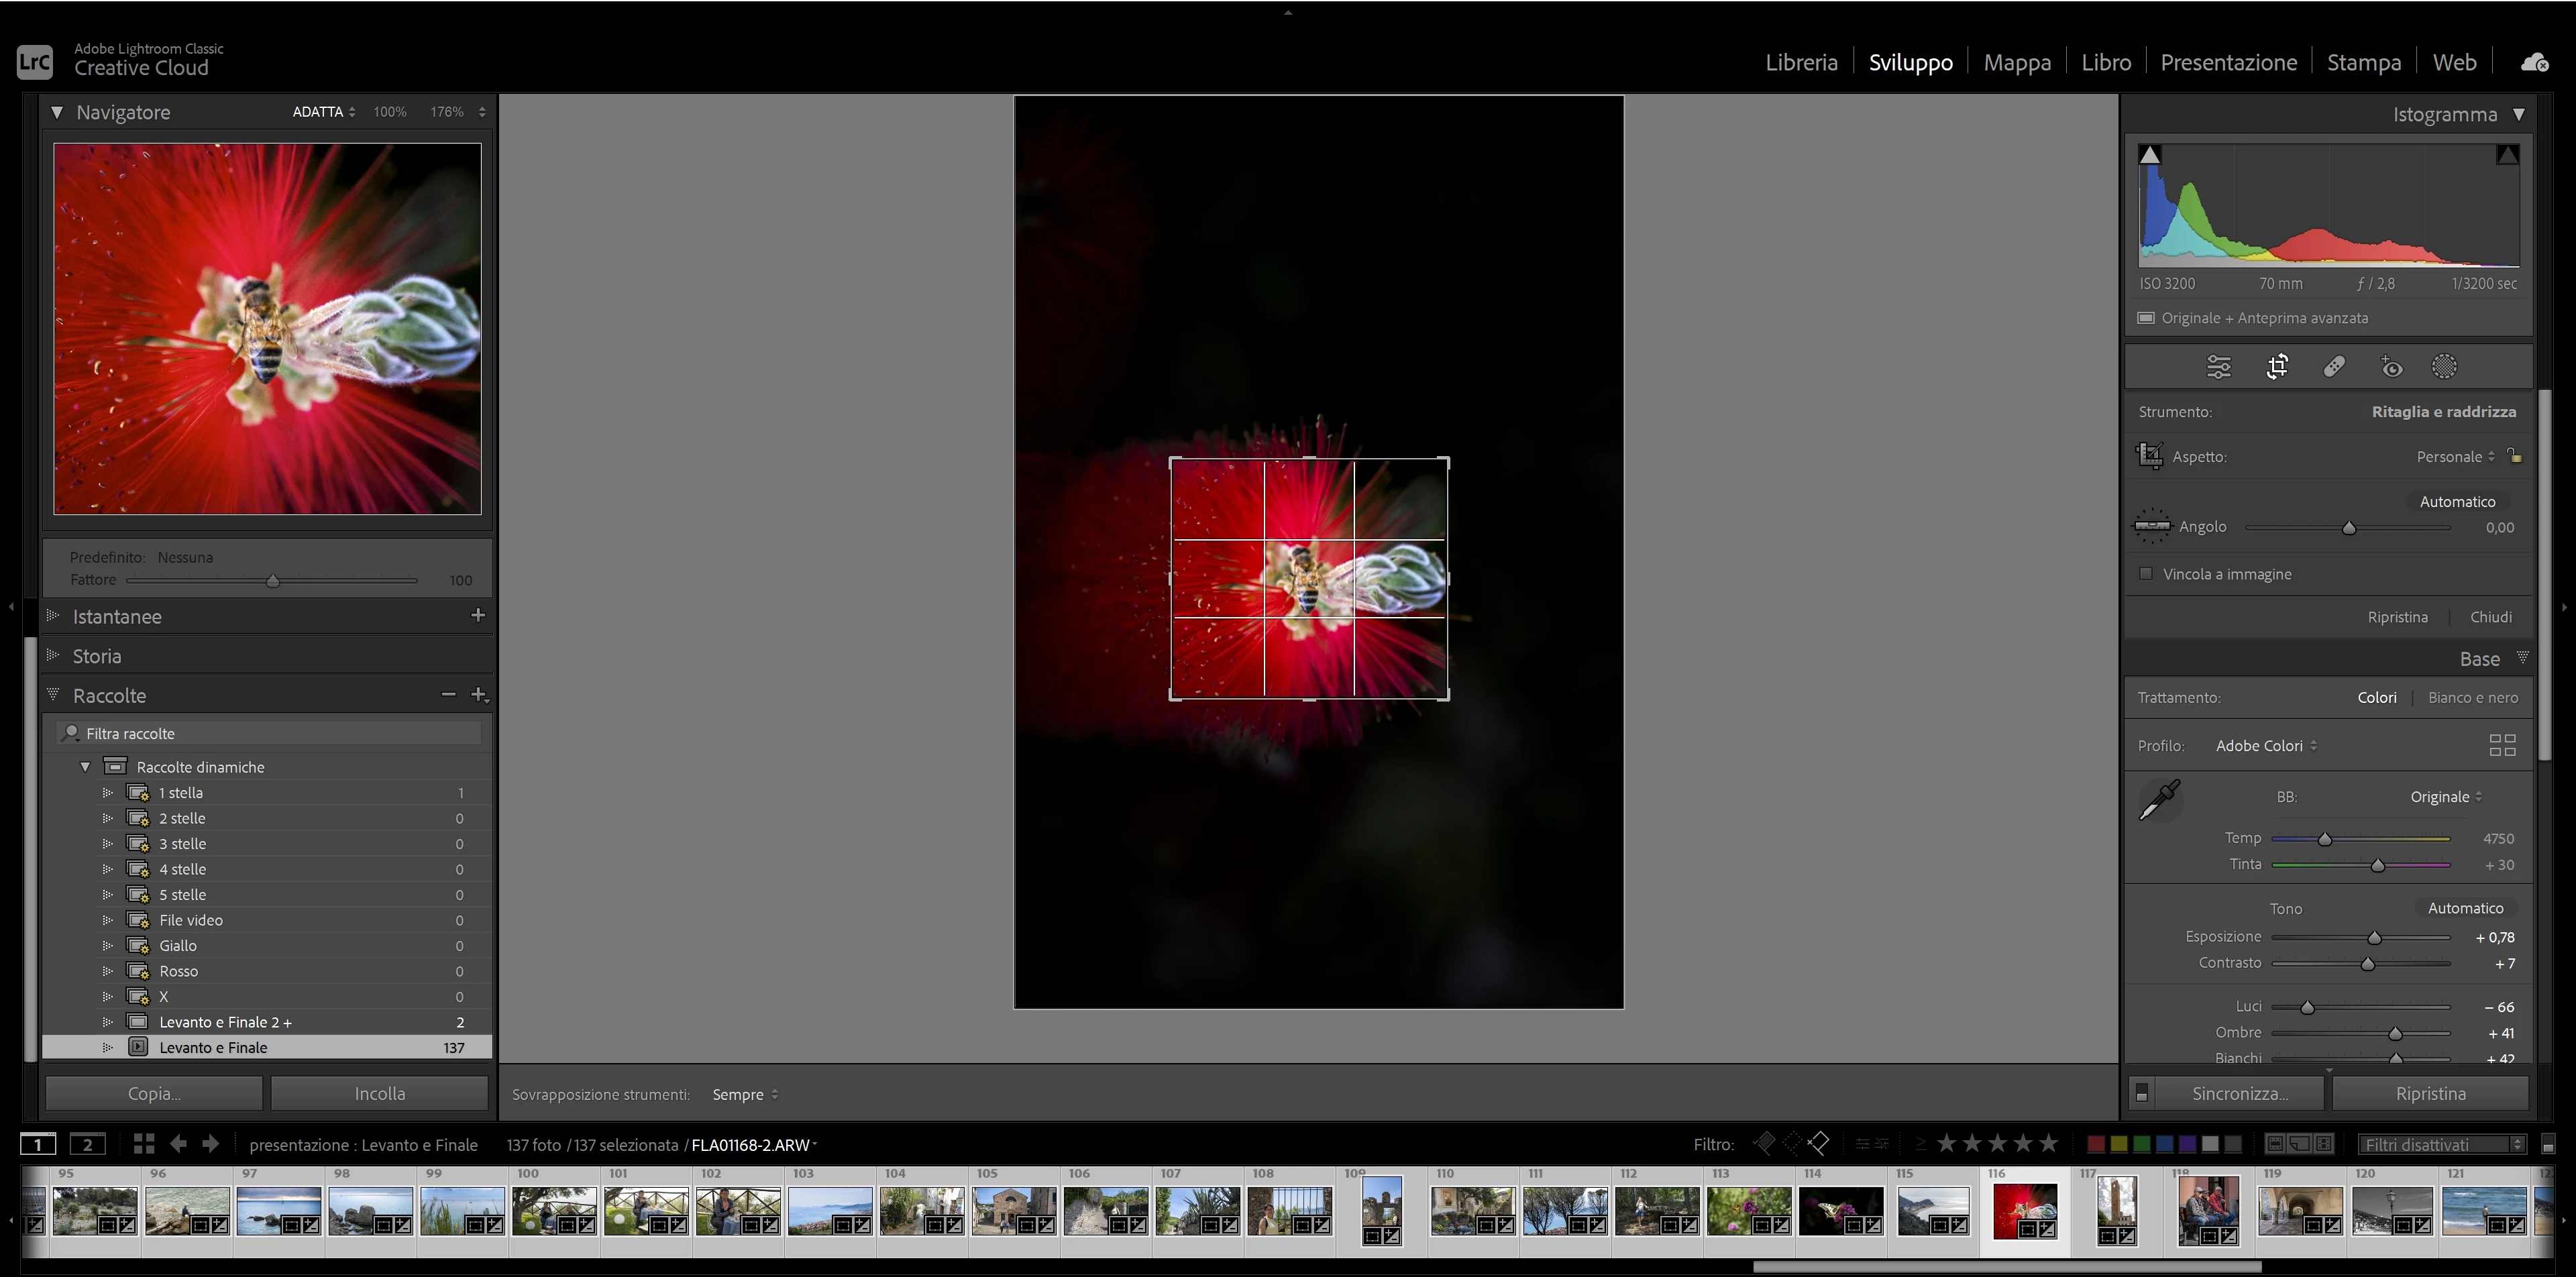
Task: Click the Edit sliders icon
Action: click(x=2219, y=367)
